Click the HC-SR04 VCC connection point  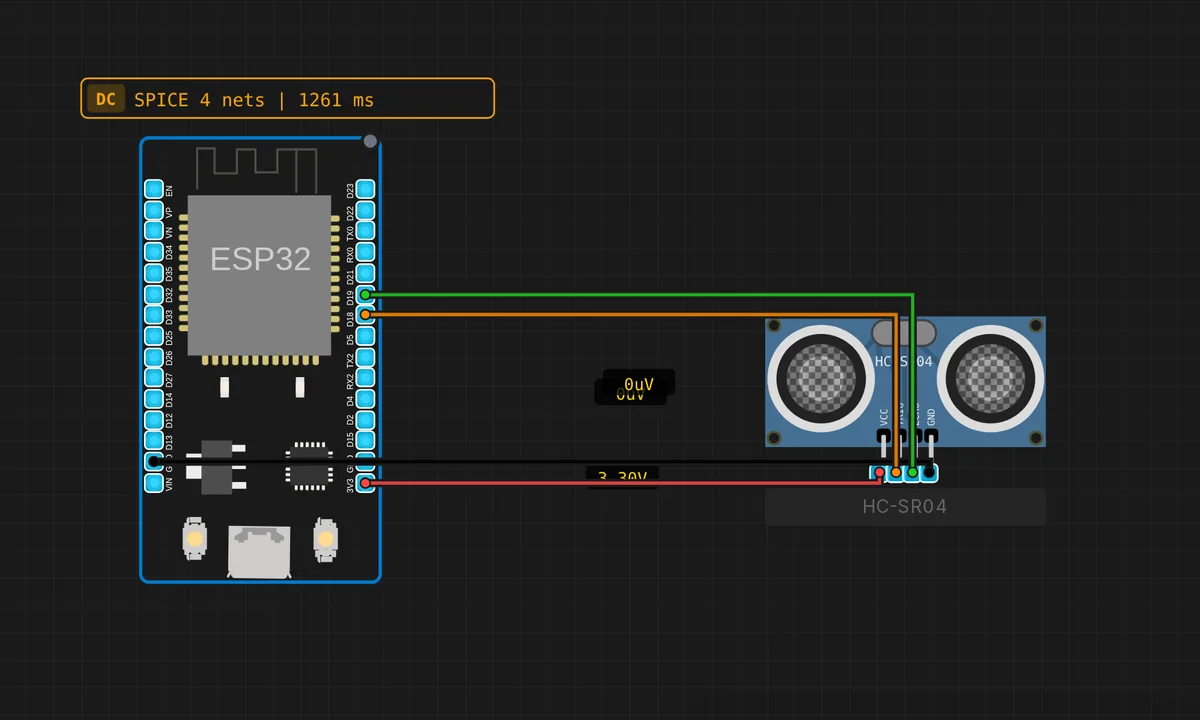[x=880, y=471]
